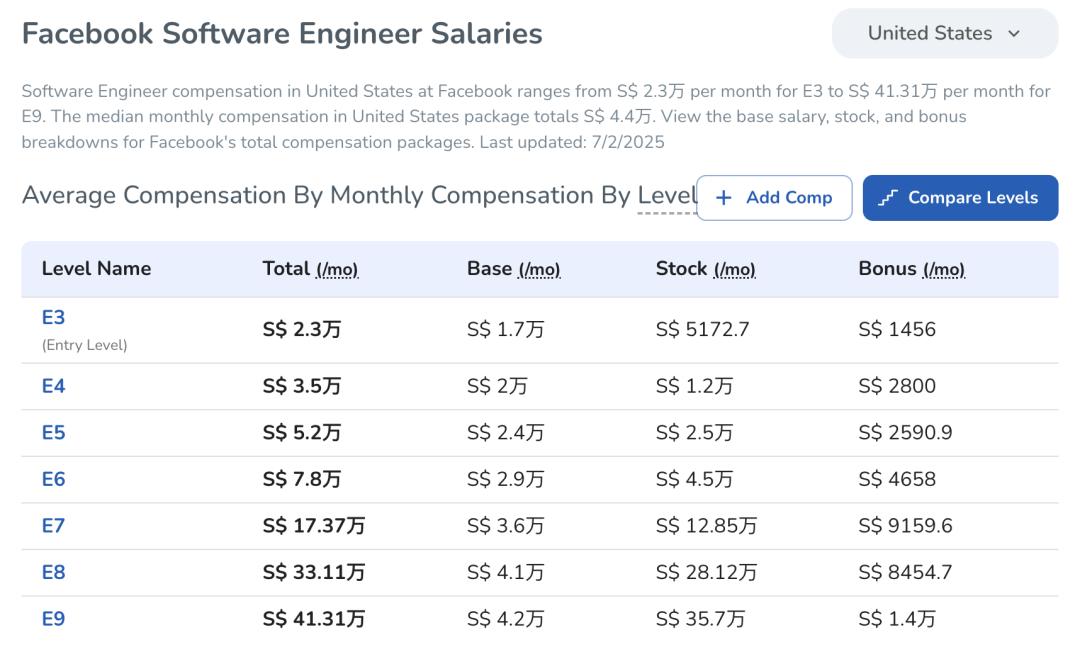This screenshot has width=1080, height=647.
Task: Open the E4 level link
Action: point(53,386)
